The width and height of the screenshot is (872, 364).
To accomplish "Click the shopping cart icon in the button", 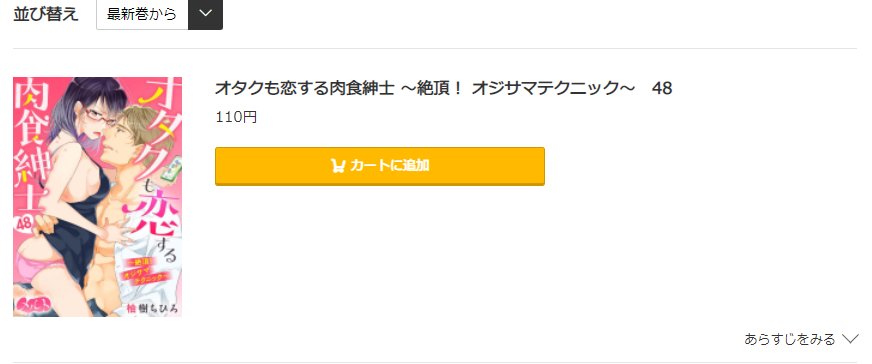I will 338,166.
